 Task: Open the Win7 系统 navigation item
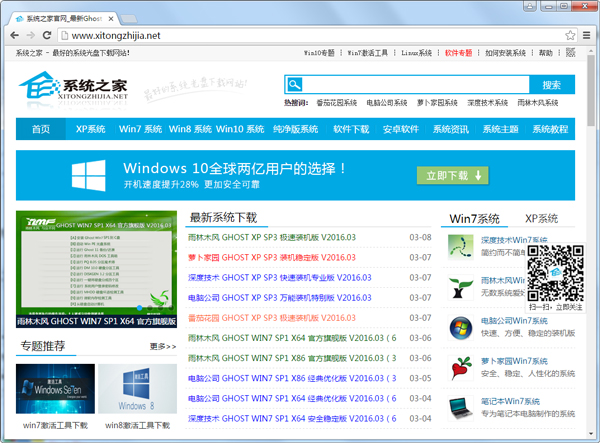[x=140, y=129]
